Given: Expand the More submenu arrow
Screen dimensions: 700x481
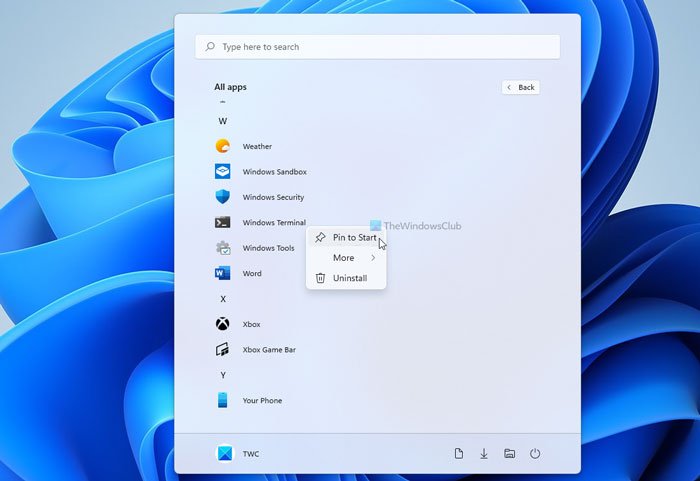Looking at the screenshot, I should [x=373, y=258].
